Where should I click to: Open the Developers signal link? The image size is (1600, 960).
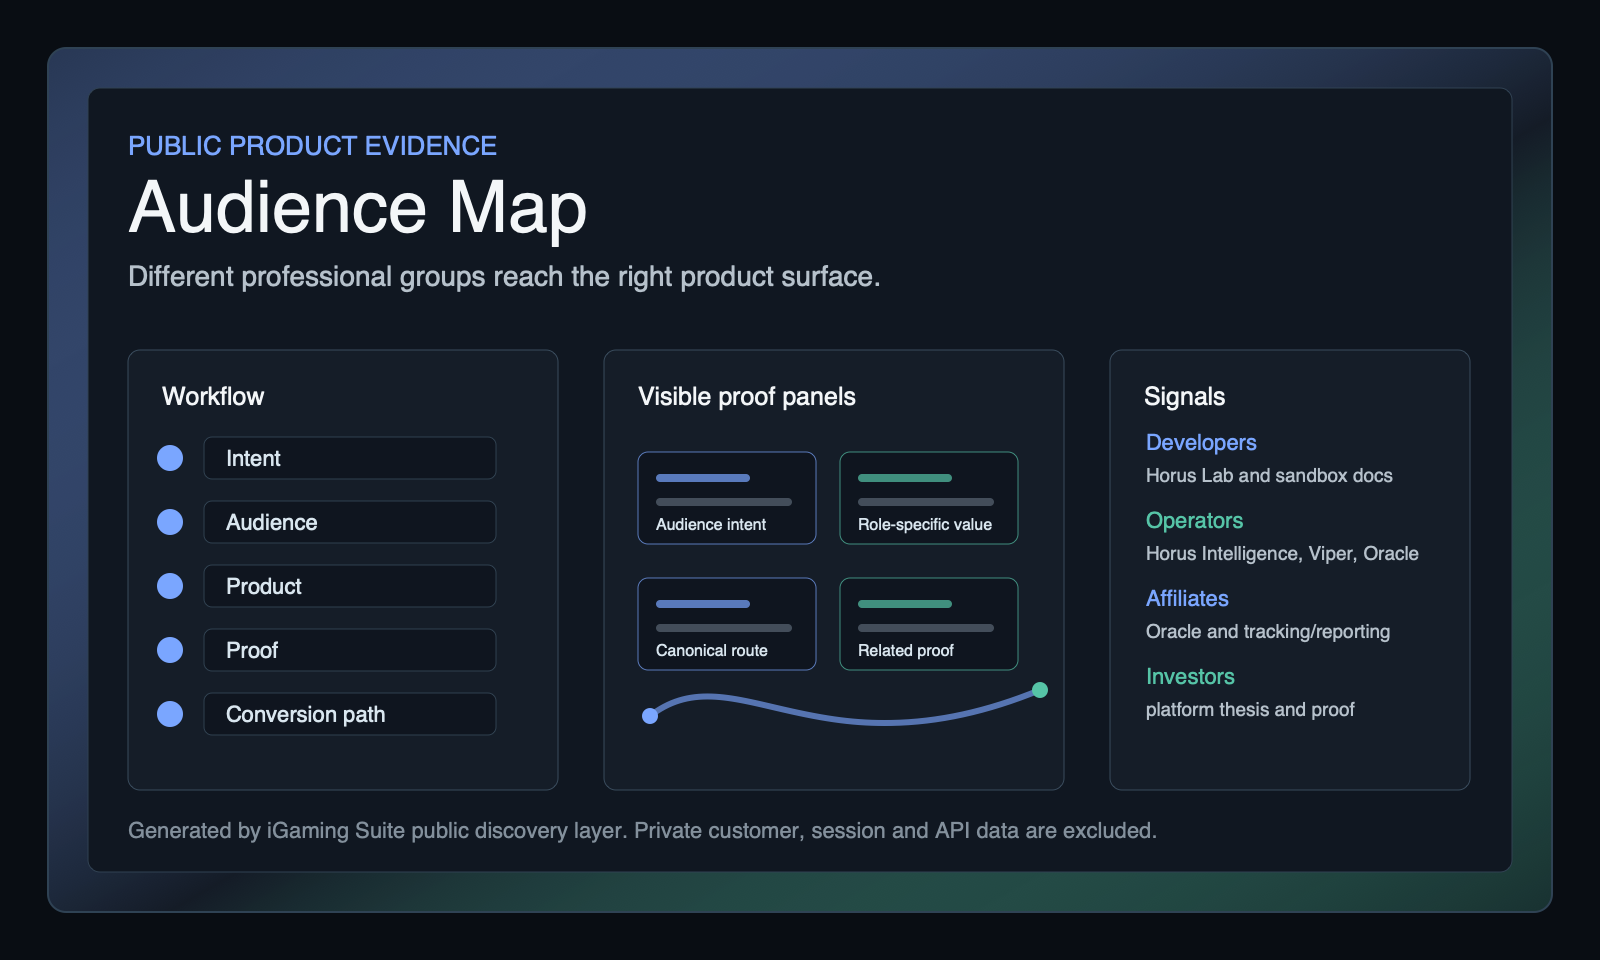(x=1201, y=442)
